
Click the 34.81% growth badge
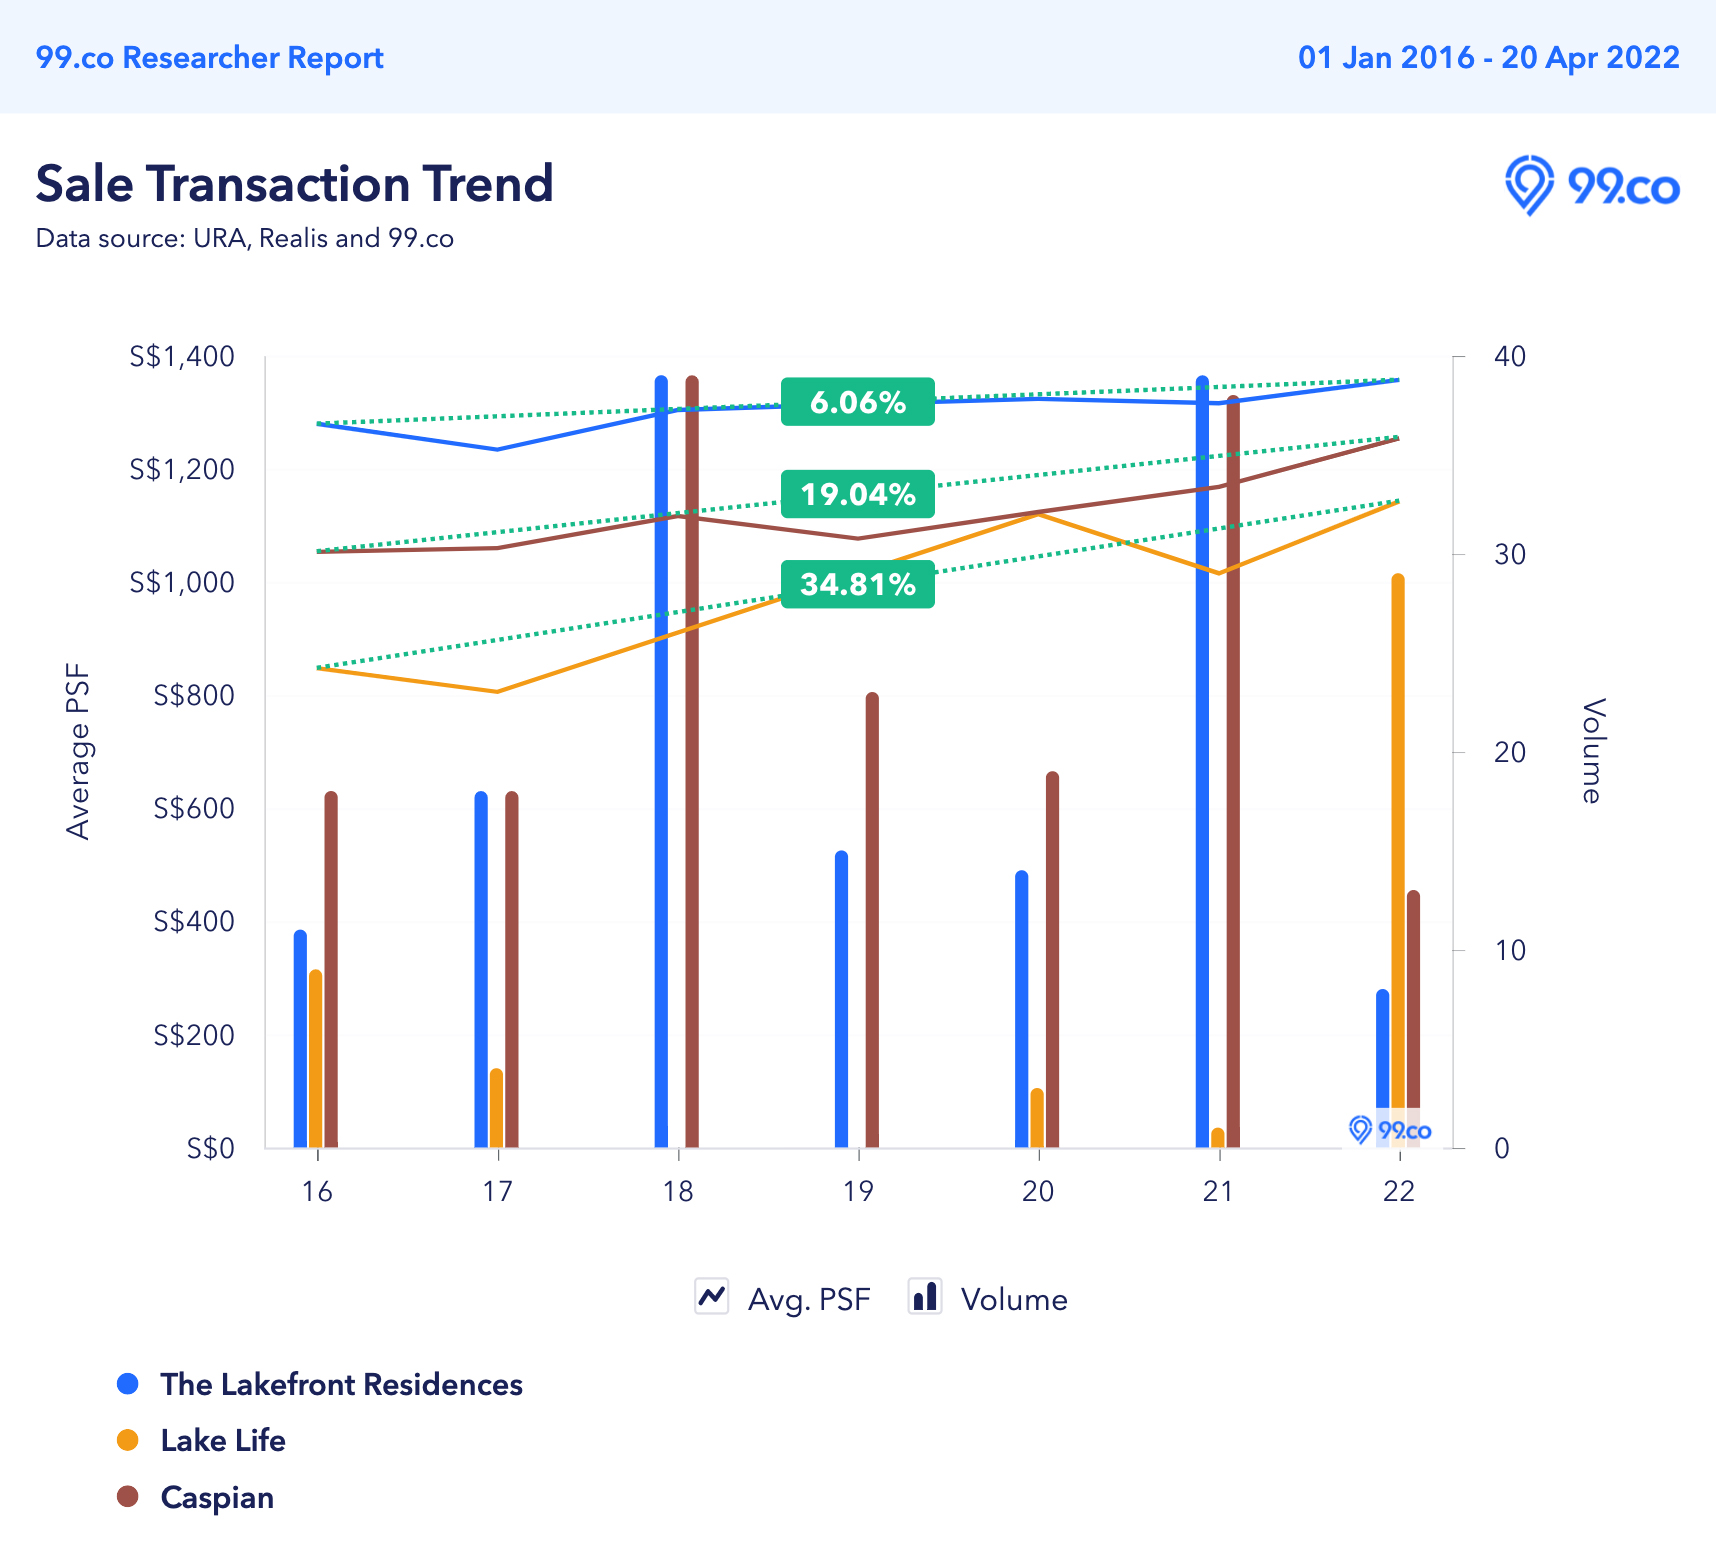(858, 584)
